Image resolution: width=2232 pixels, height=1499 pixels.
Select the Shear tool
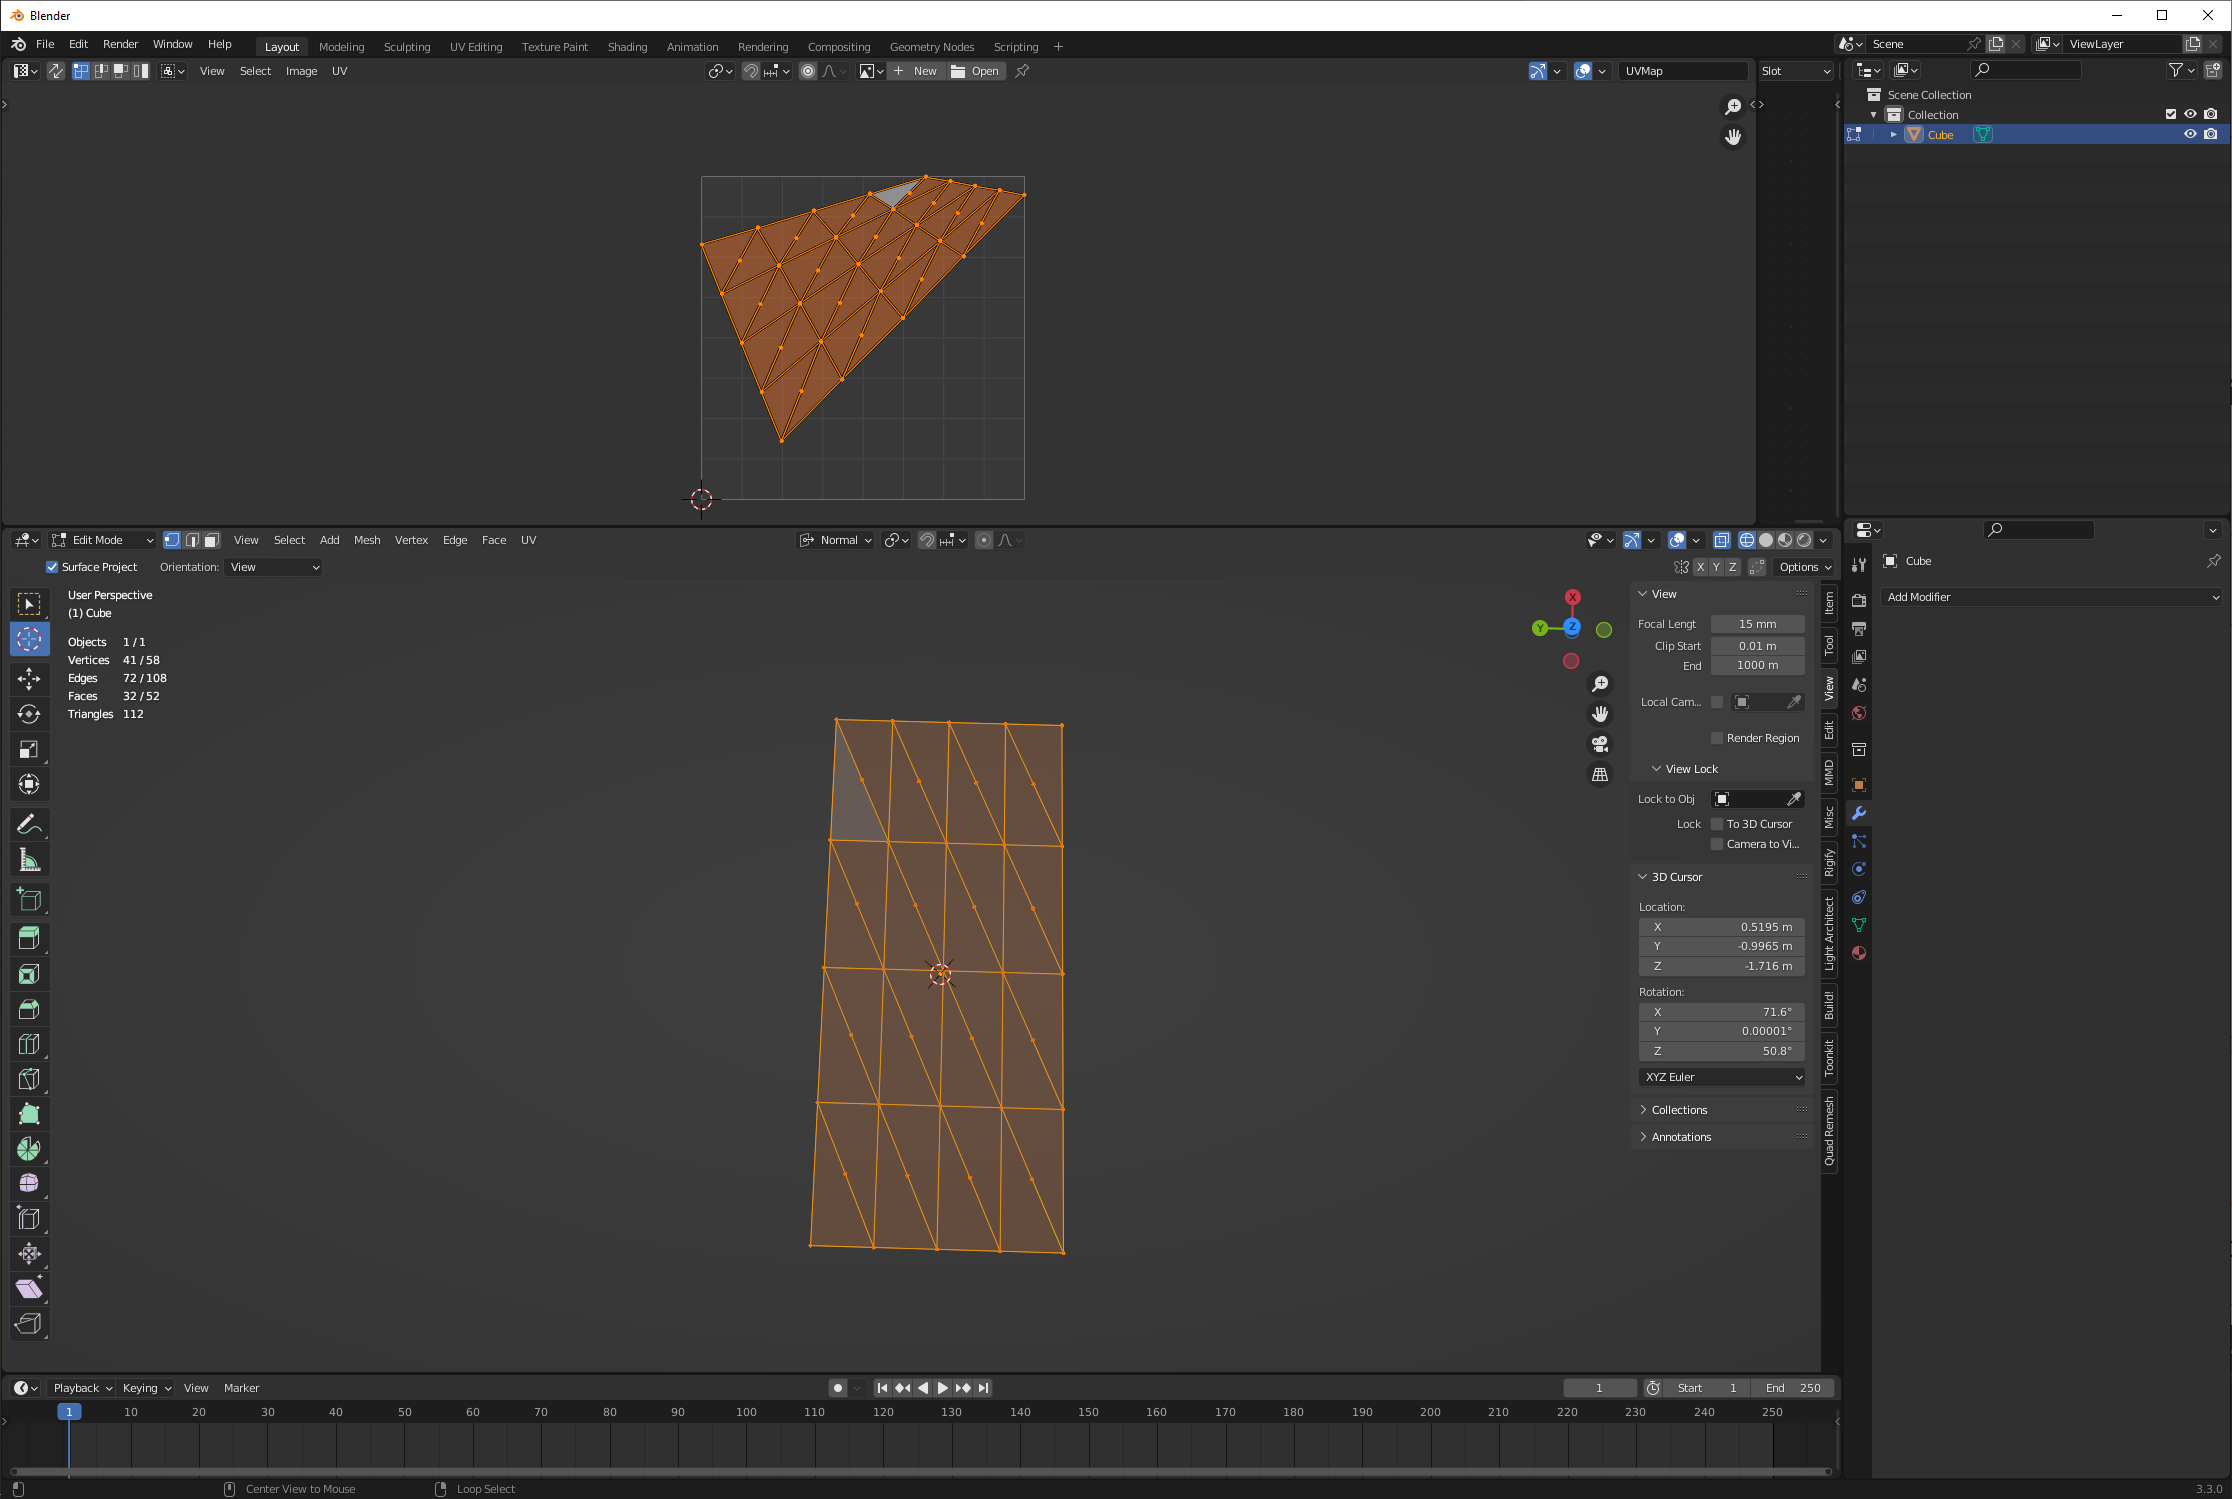pyautogui.click(x=29, y=1289)
